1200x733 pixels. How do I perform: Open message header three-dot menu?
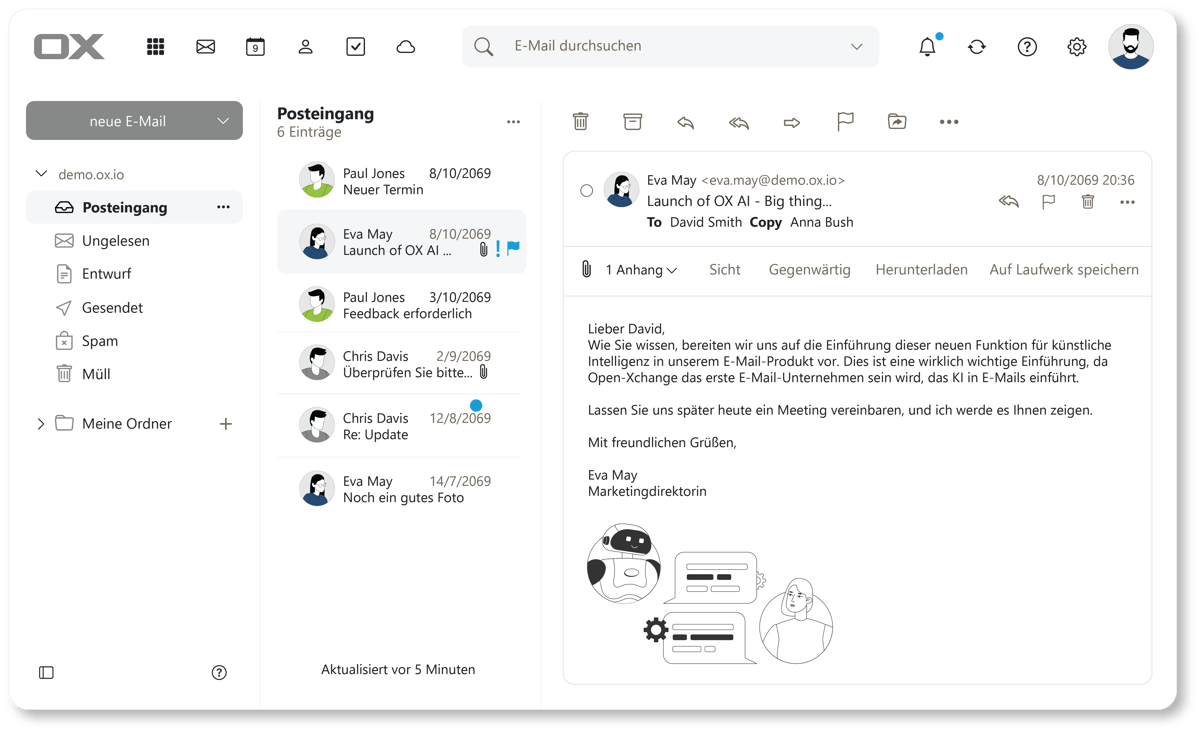tap(1128, 202)
